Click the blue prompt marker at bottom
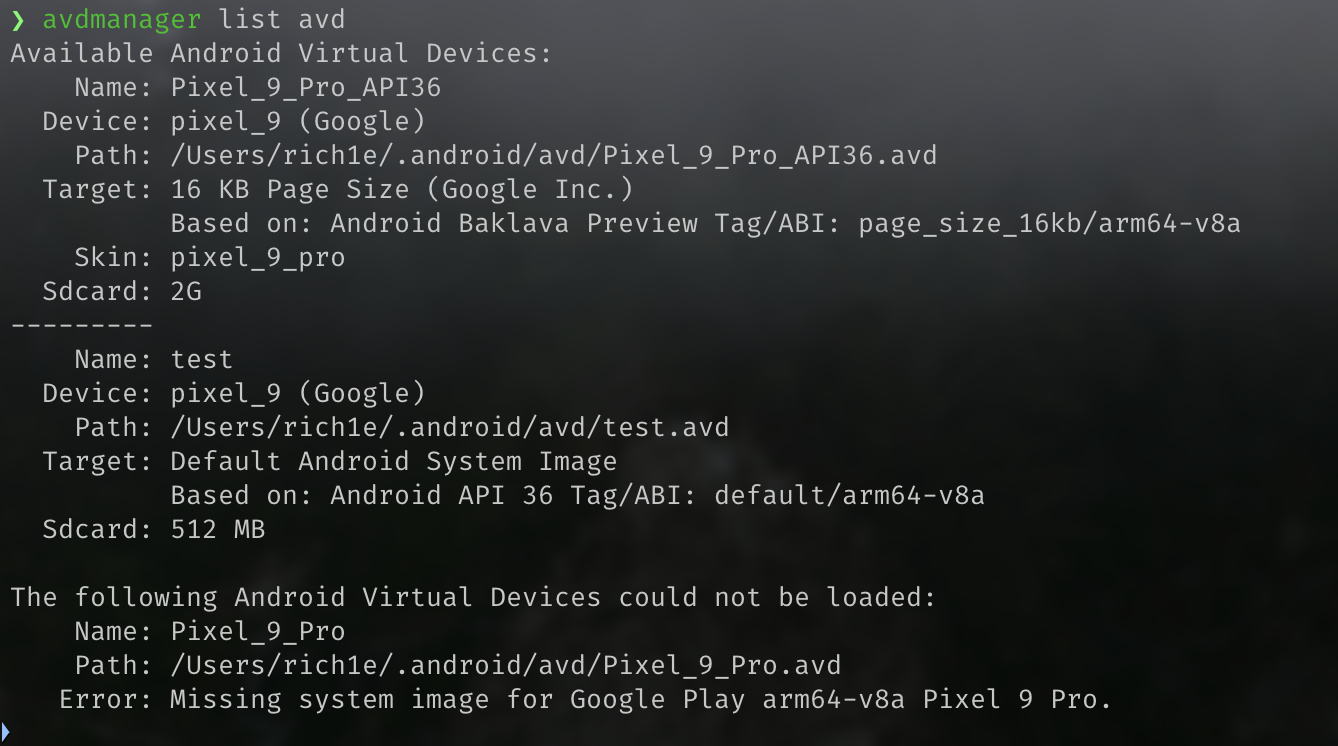The image size is (1338, 746). pos(4,733)
